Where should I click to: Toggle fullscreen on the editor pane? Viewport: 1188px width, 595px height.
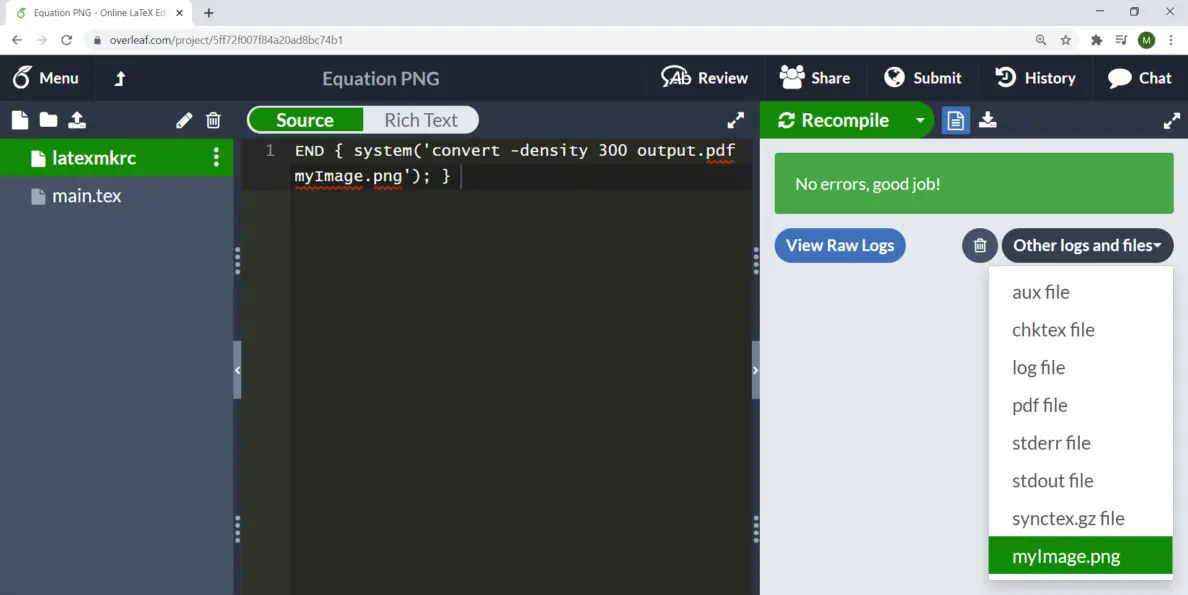click(x=735, y=119)
